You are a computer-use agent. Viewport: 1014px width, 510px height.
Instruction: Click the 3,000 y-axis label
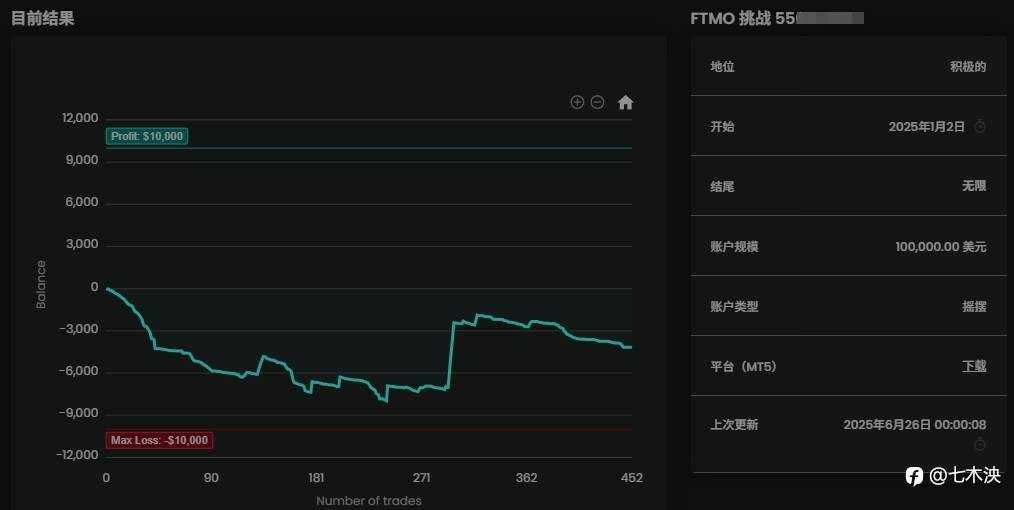pos(82,244)
